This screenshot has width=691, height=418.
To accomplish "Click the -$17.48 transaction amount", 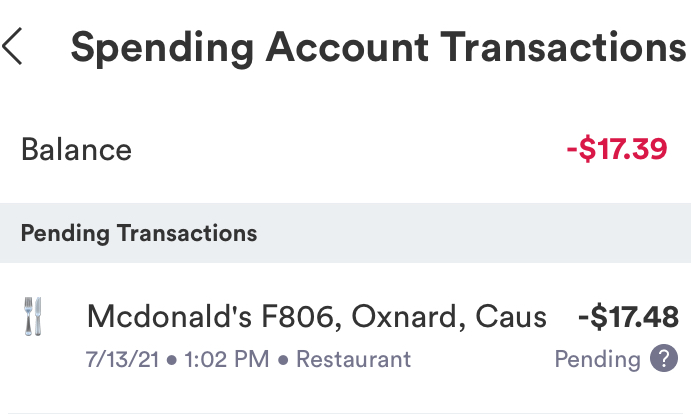I will [x=628, y=317].
